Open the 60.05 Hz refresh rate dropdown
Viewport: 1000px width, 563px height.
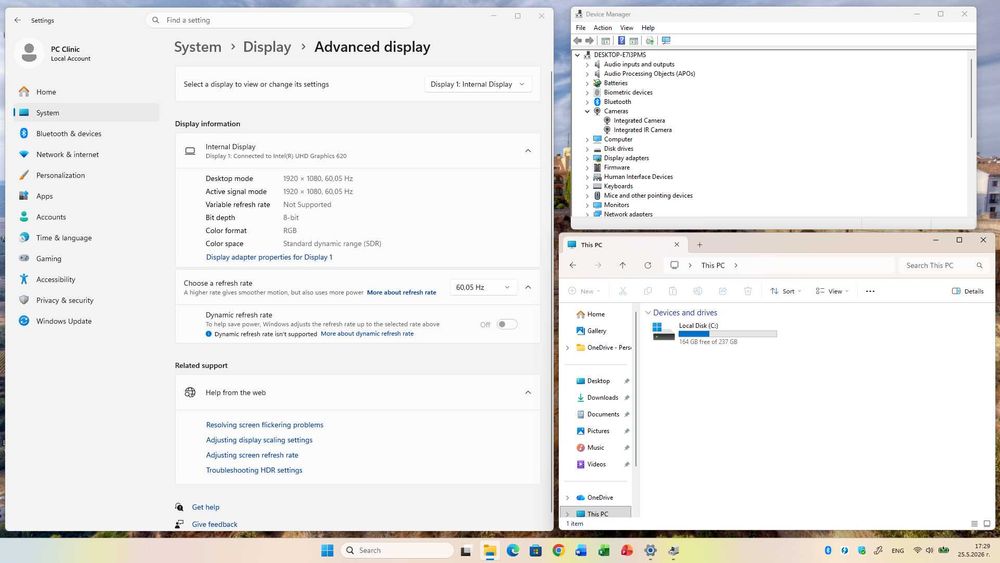pyautogui.click(x=483, y=288)
